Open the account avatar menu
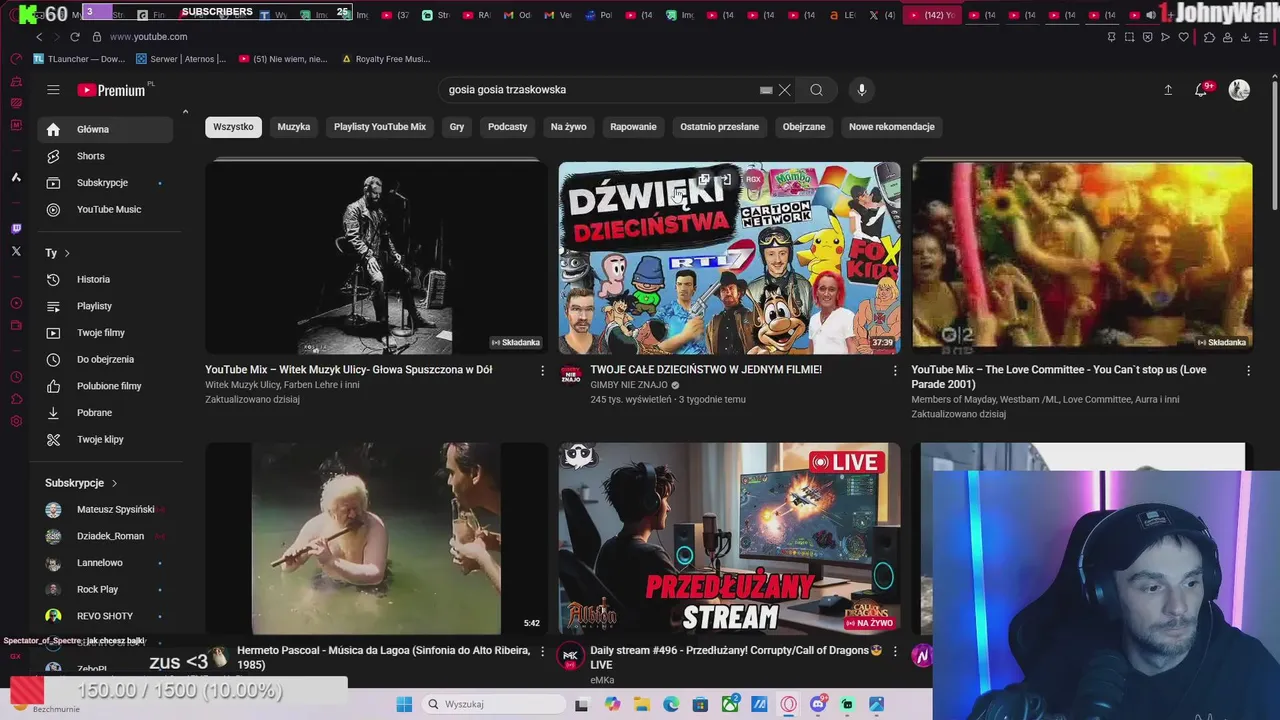Screen dimensions: 1280x720 pos(1239,90)
